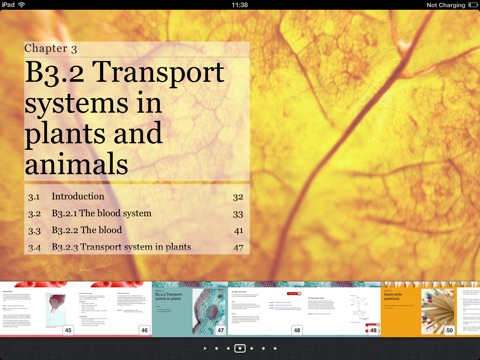Tap the second dot after current chapter indicator
Image resolution: width=480 pixels, height=360 pixels.
[x=263, y=348]
